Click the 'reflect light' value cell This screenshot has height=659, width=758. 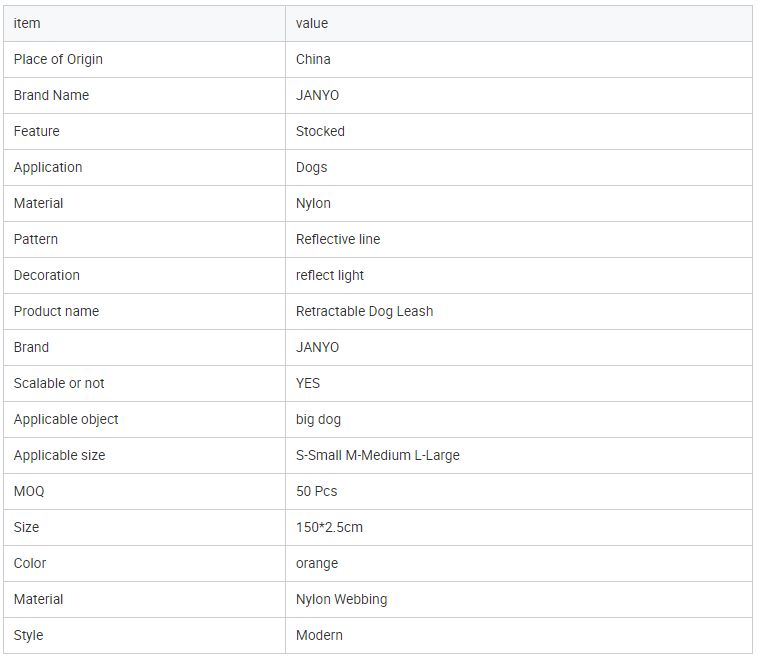coord(330,275)
